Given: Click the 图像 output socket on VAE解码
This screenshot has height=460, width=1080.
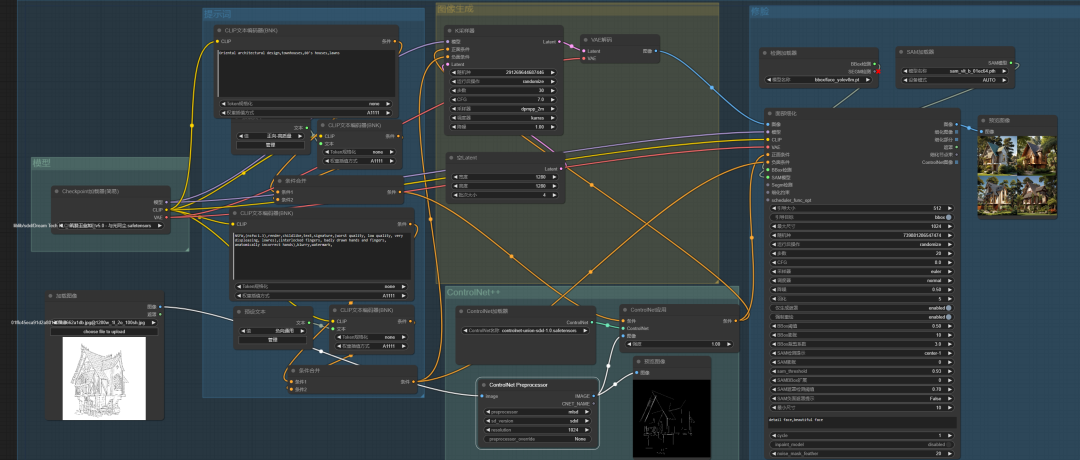Looking at the screenshot, I should (655, 51).
